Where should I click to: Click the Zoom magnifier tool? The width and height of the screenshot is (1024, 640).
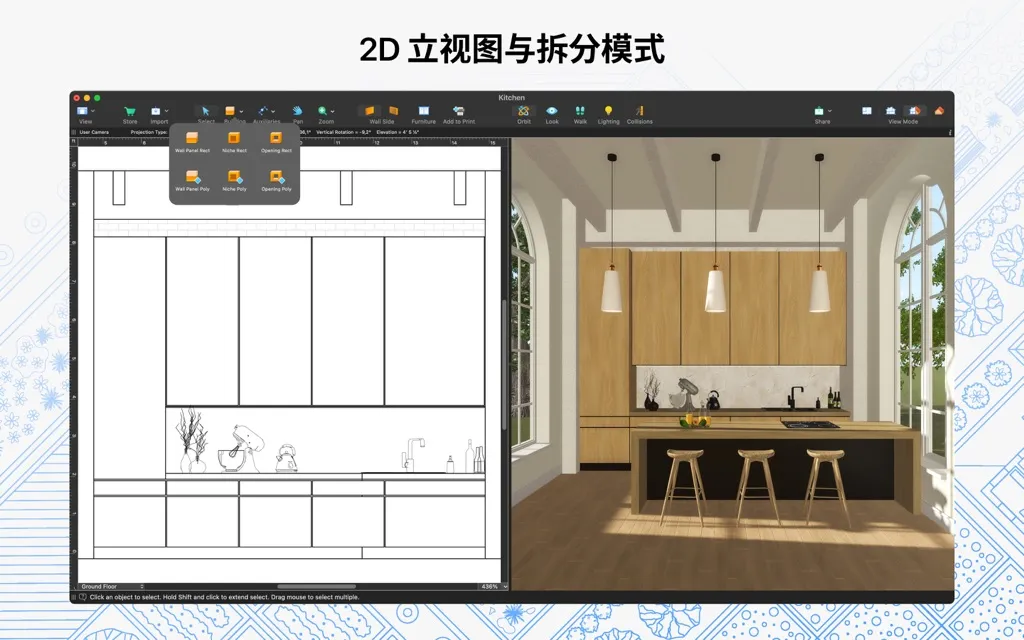coord(323,111)
